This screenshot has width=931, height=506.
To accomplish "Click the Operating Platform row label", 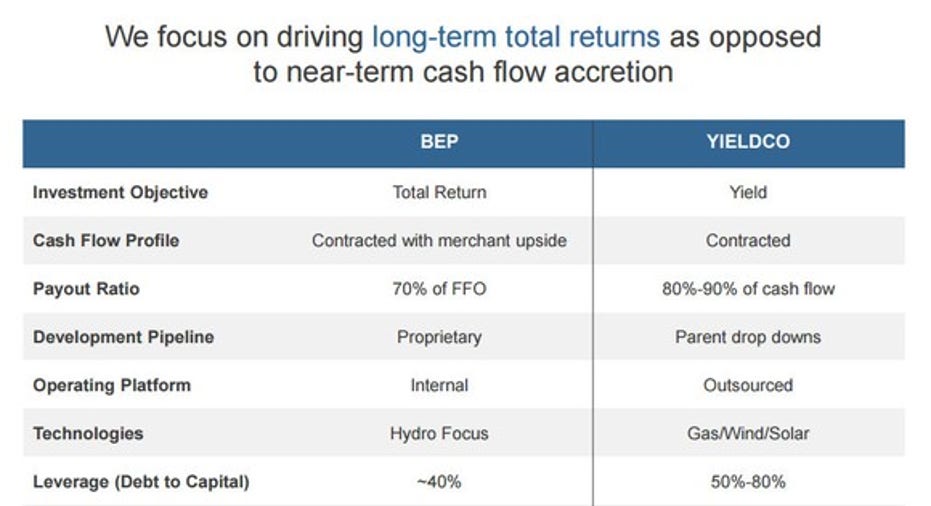I will point(111,385).
